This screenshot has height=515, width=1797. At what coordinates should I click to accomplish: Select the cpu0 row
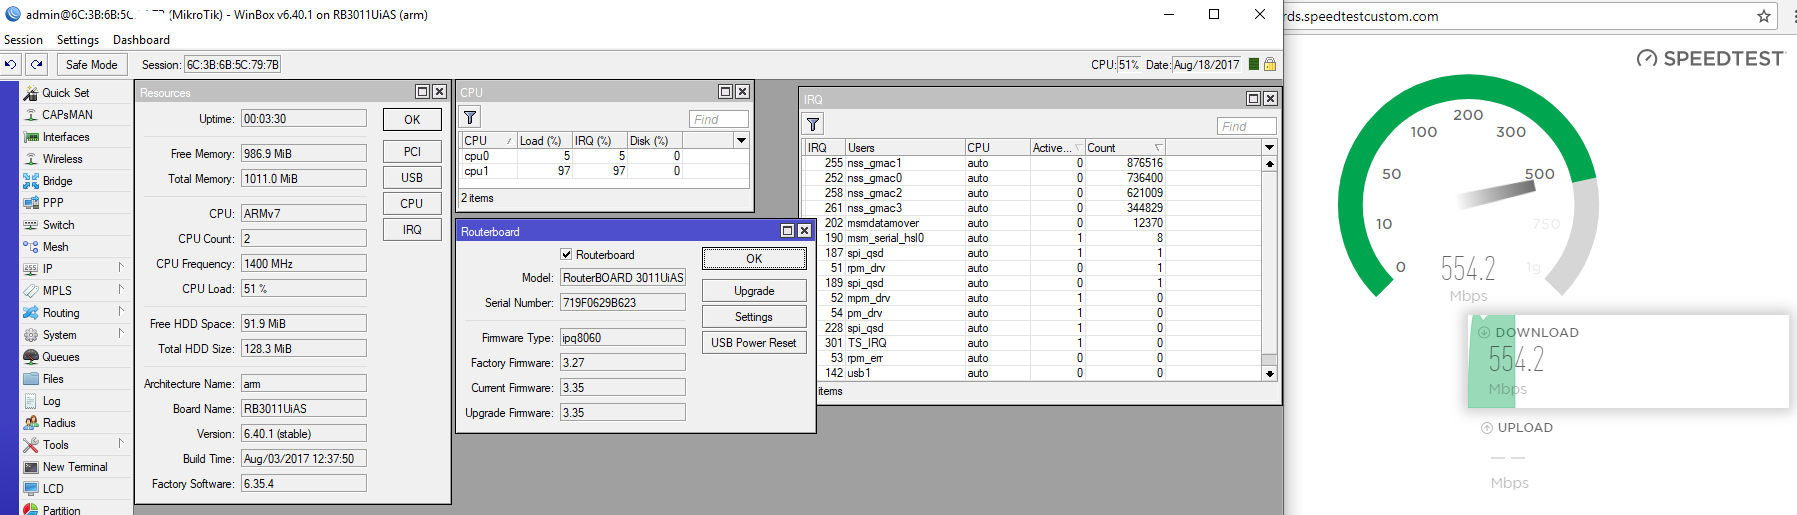[x=604, y=156]
